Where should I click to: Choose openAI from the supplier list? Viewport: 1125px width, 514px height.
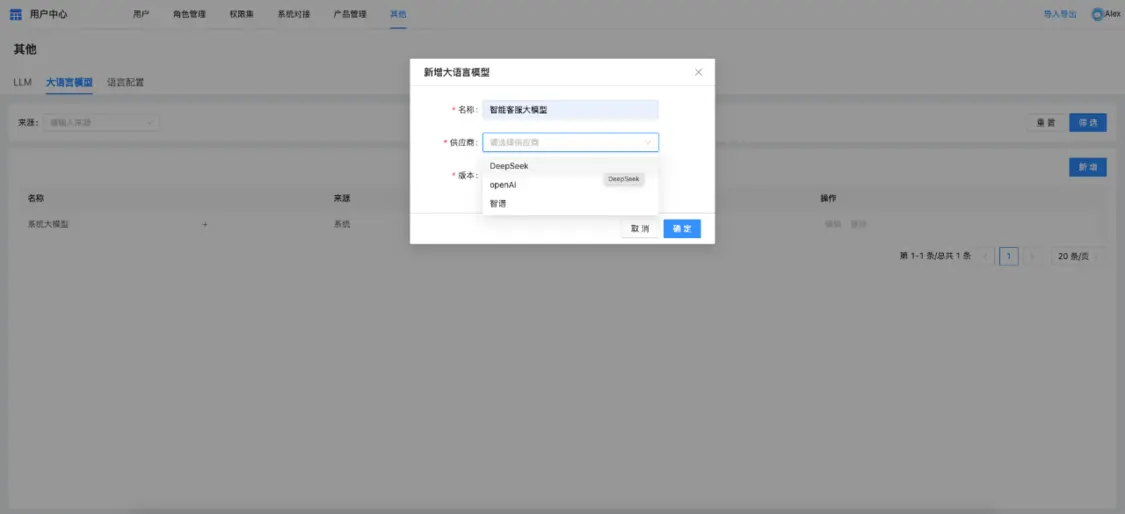click(503, 185)
